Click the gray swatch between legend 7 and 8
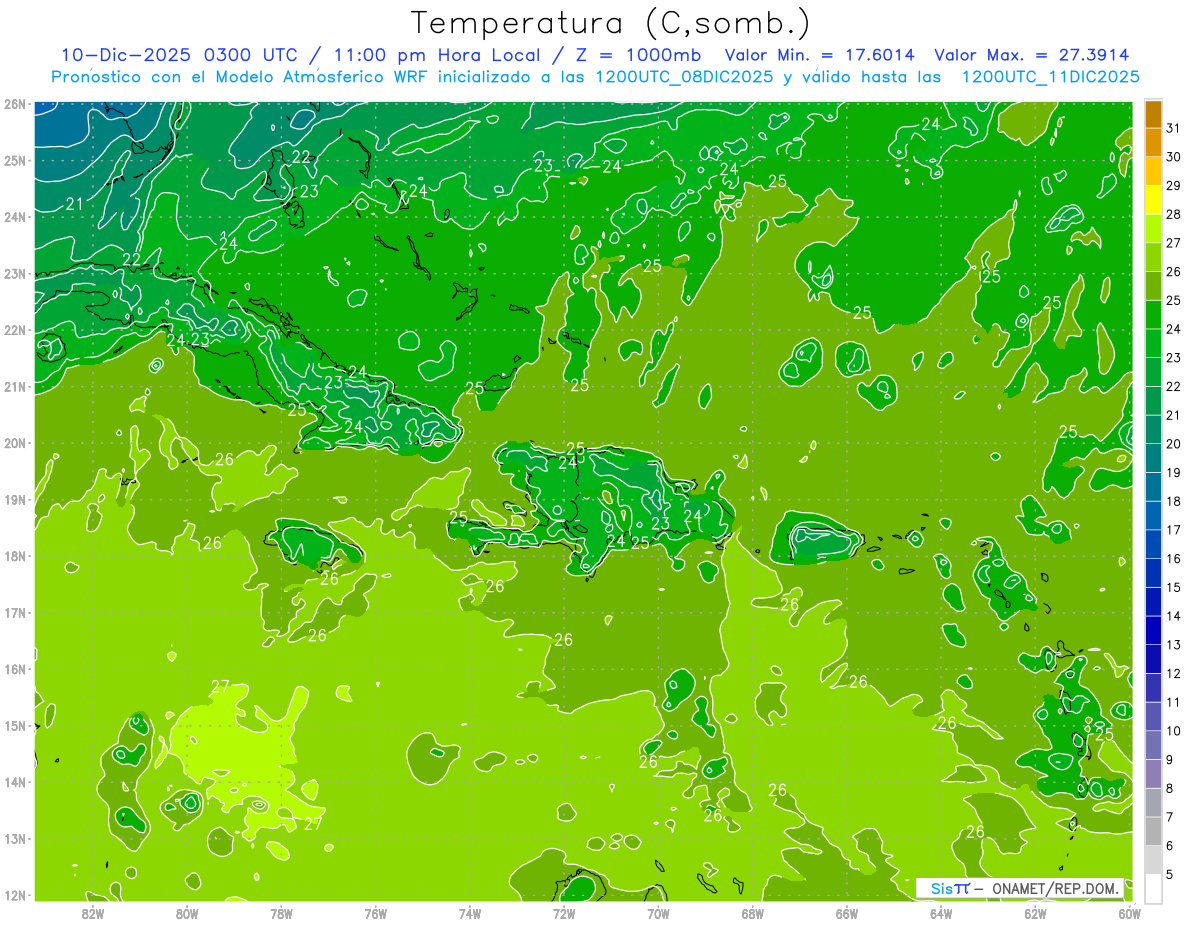1200x927 pixels. [1153, 802]
